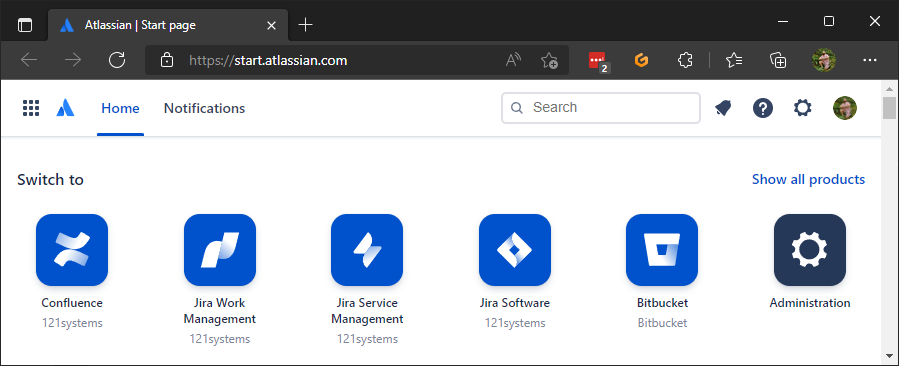This screenshot has width=899, height=366.
Task: Open the Administration gear tile
Action: (810, 250)
